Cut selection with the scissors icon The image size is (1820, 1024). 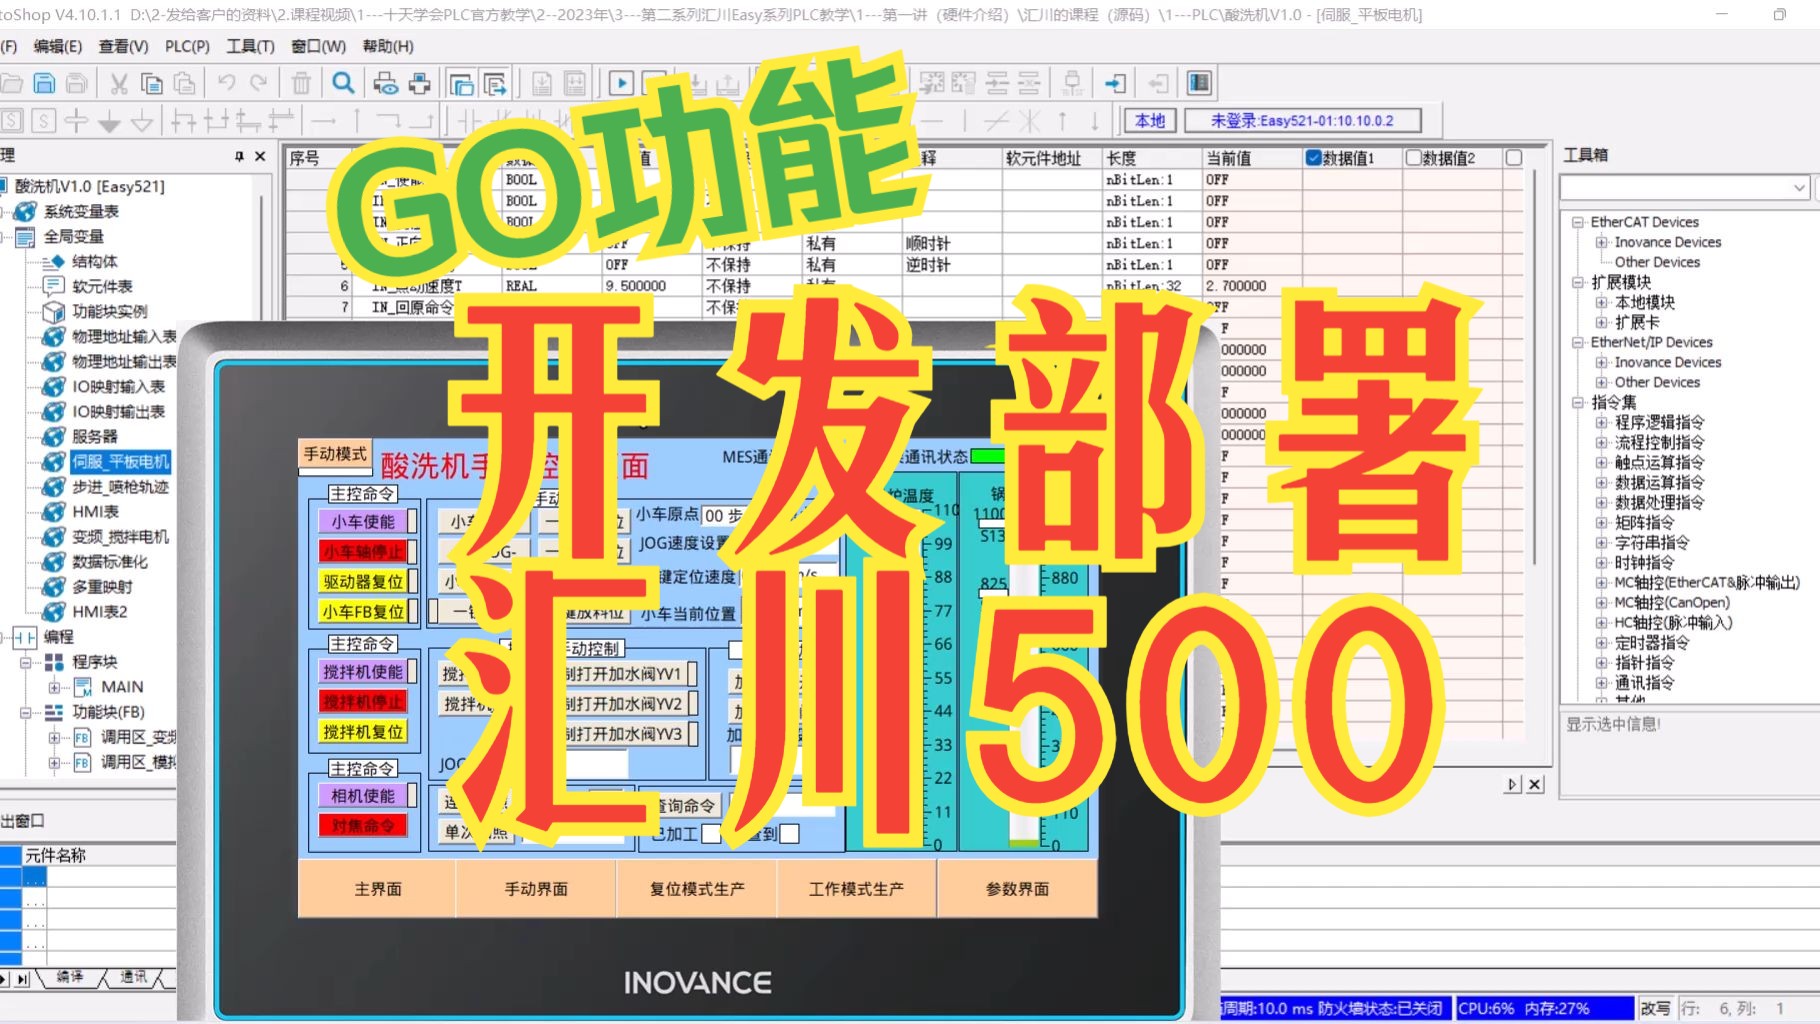(x=119, y=83)
